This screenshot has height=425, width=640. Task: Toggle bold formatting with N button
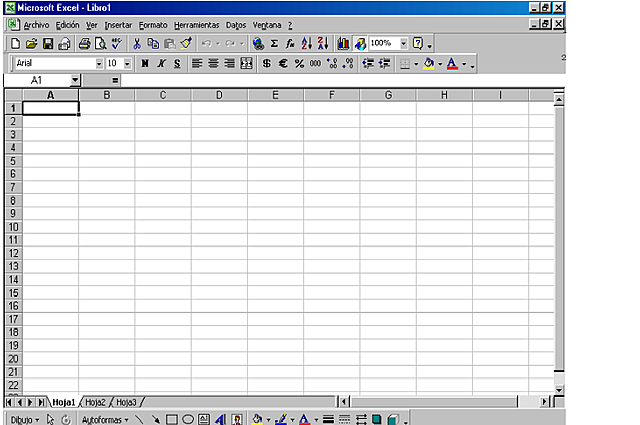[145, 63]
